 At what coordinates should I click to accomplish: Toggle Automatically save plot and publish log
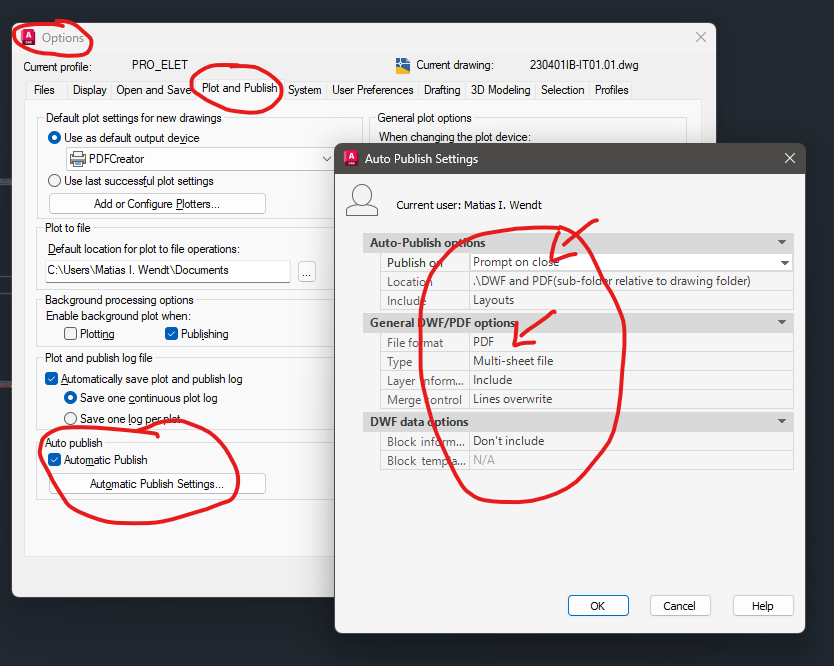pos(52,379)
